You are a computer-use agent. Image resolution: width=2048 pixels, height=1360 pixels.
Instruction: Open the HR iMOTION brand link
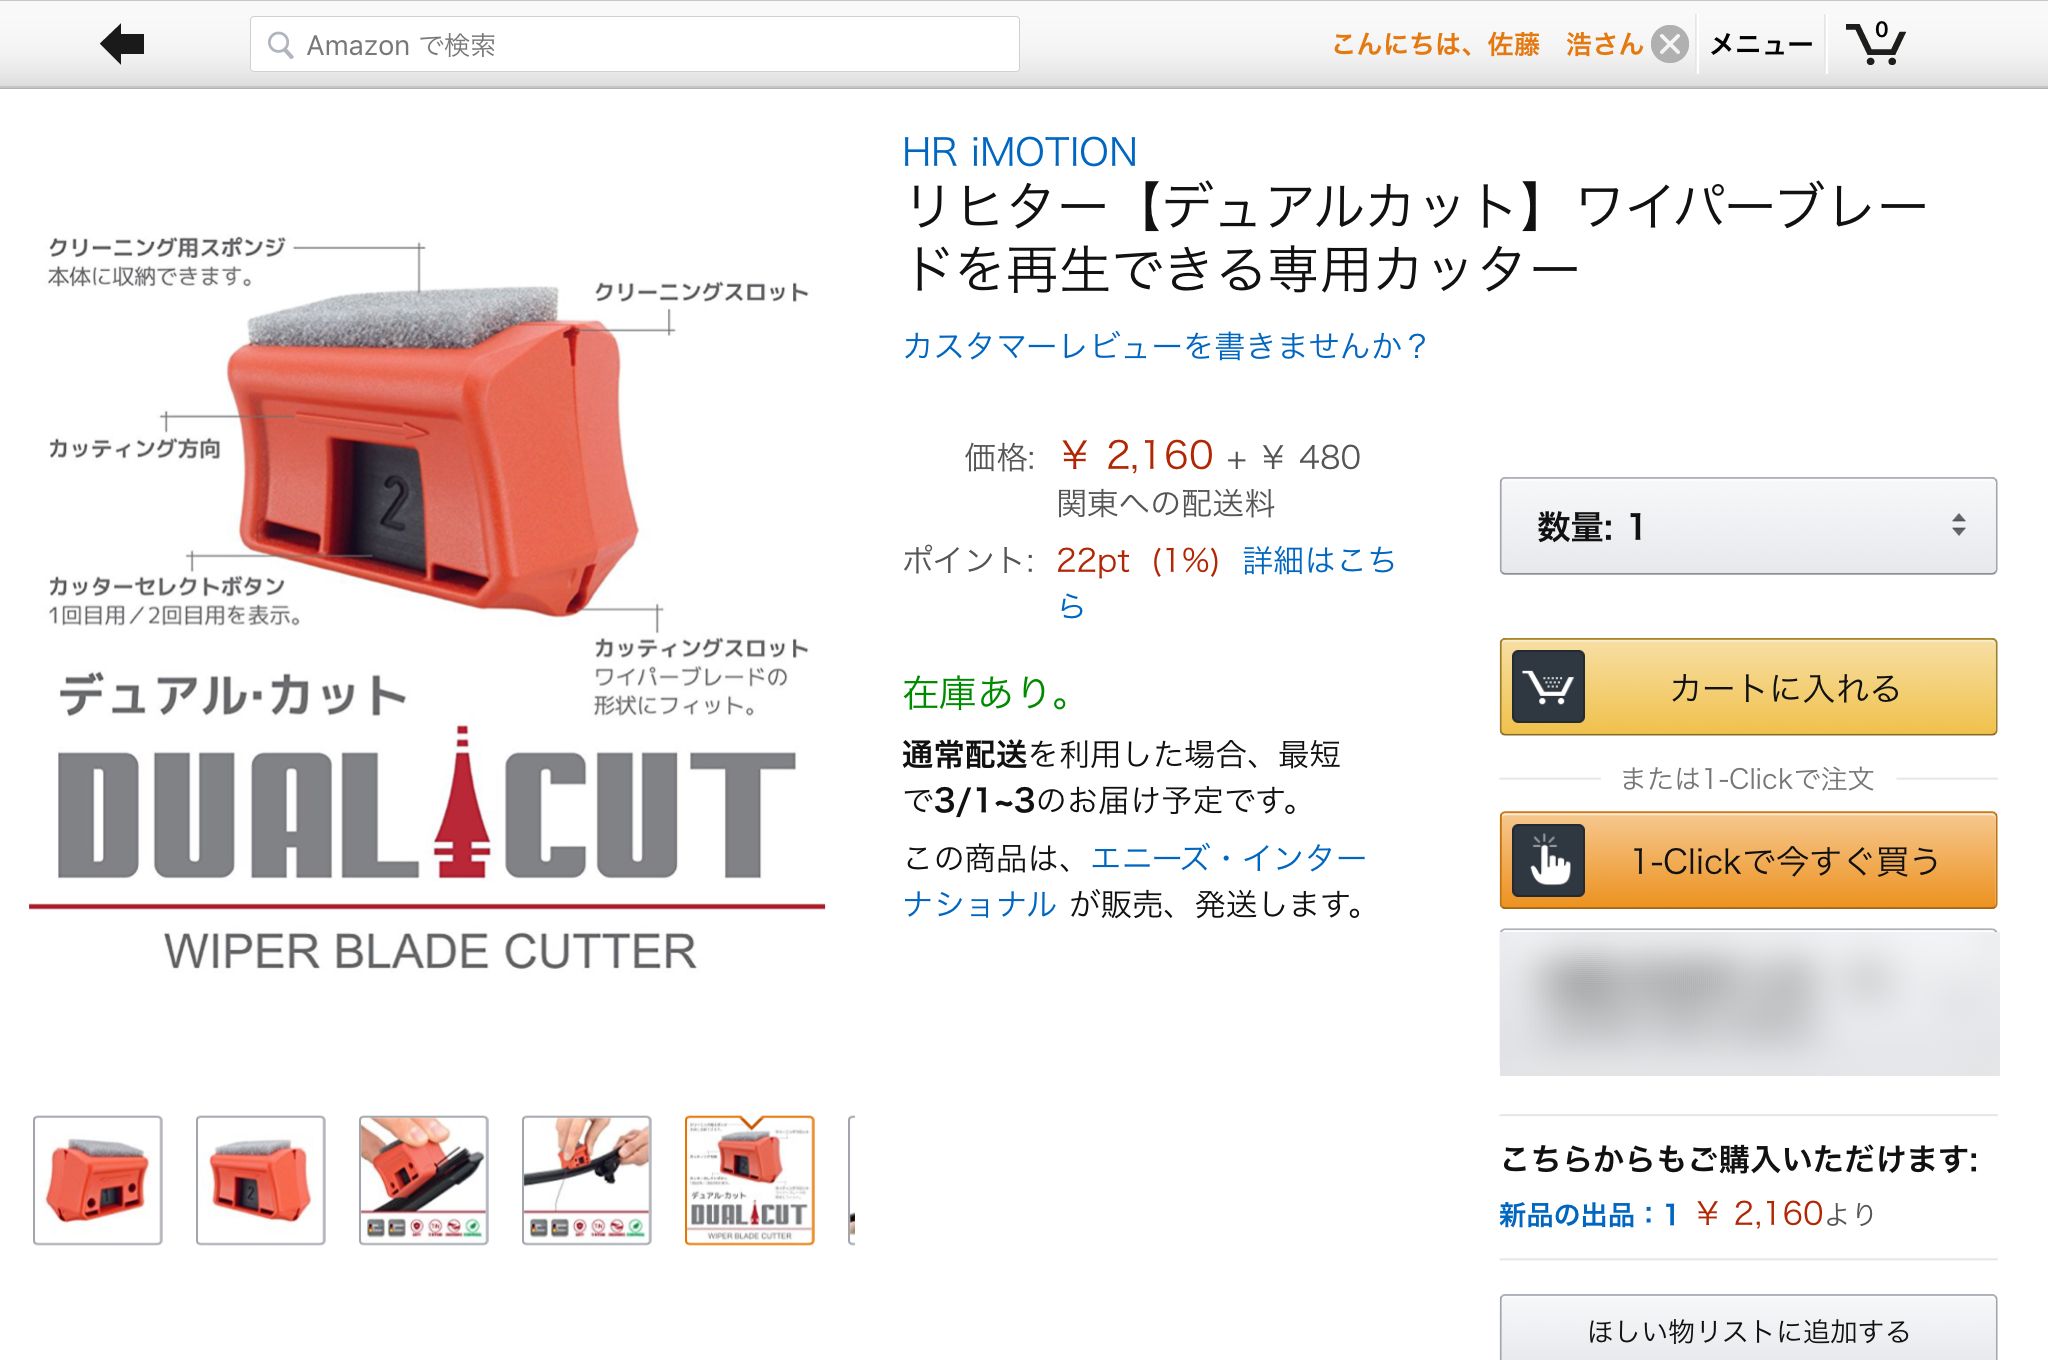(1019, 152)
